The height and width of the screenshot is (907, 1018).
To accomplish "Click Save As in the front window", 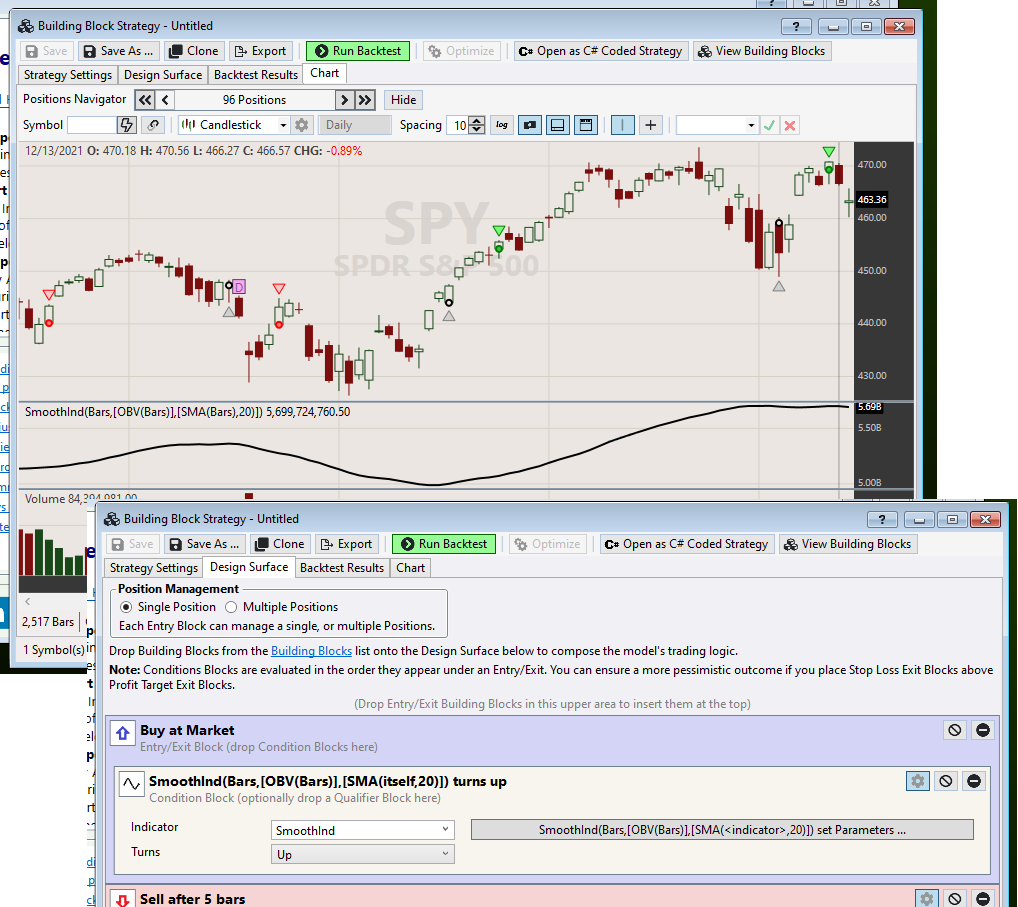I will click(x=205, y=544).
